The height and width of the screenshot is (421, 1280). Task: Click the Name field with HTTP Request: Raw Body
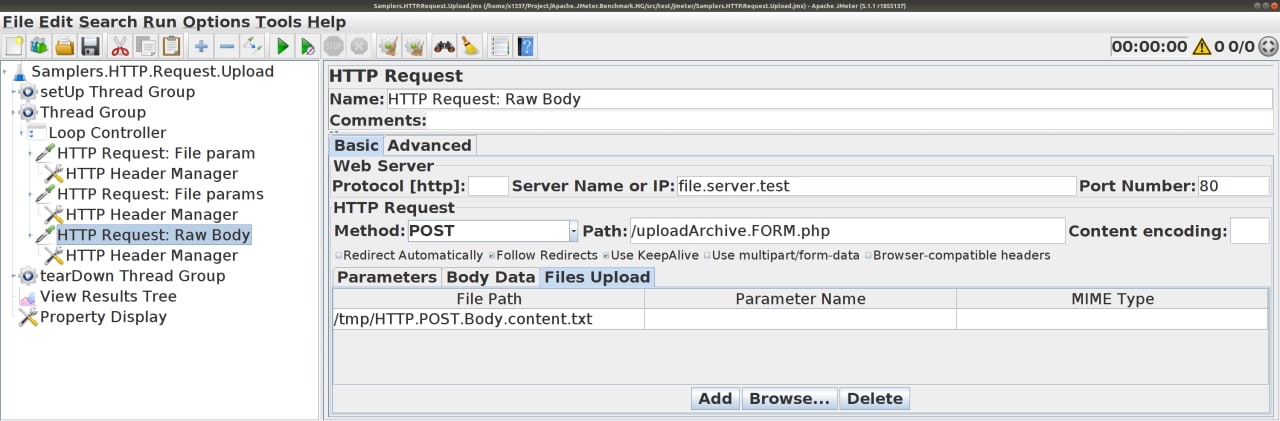coord(830,99)
